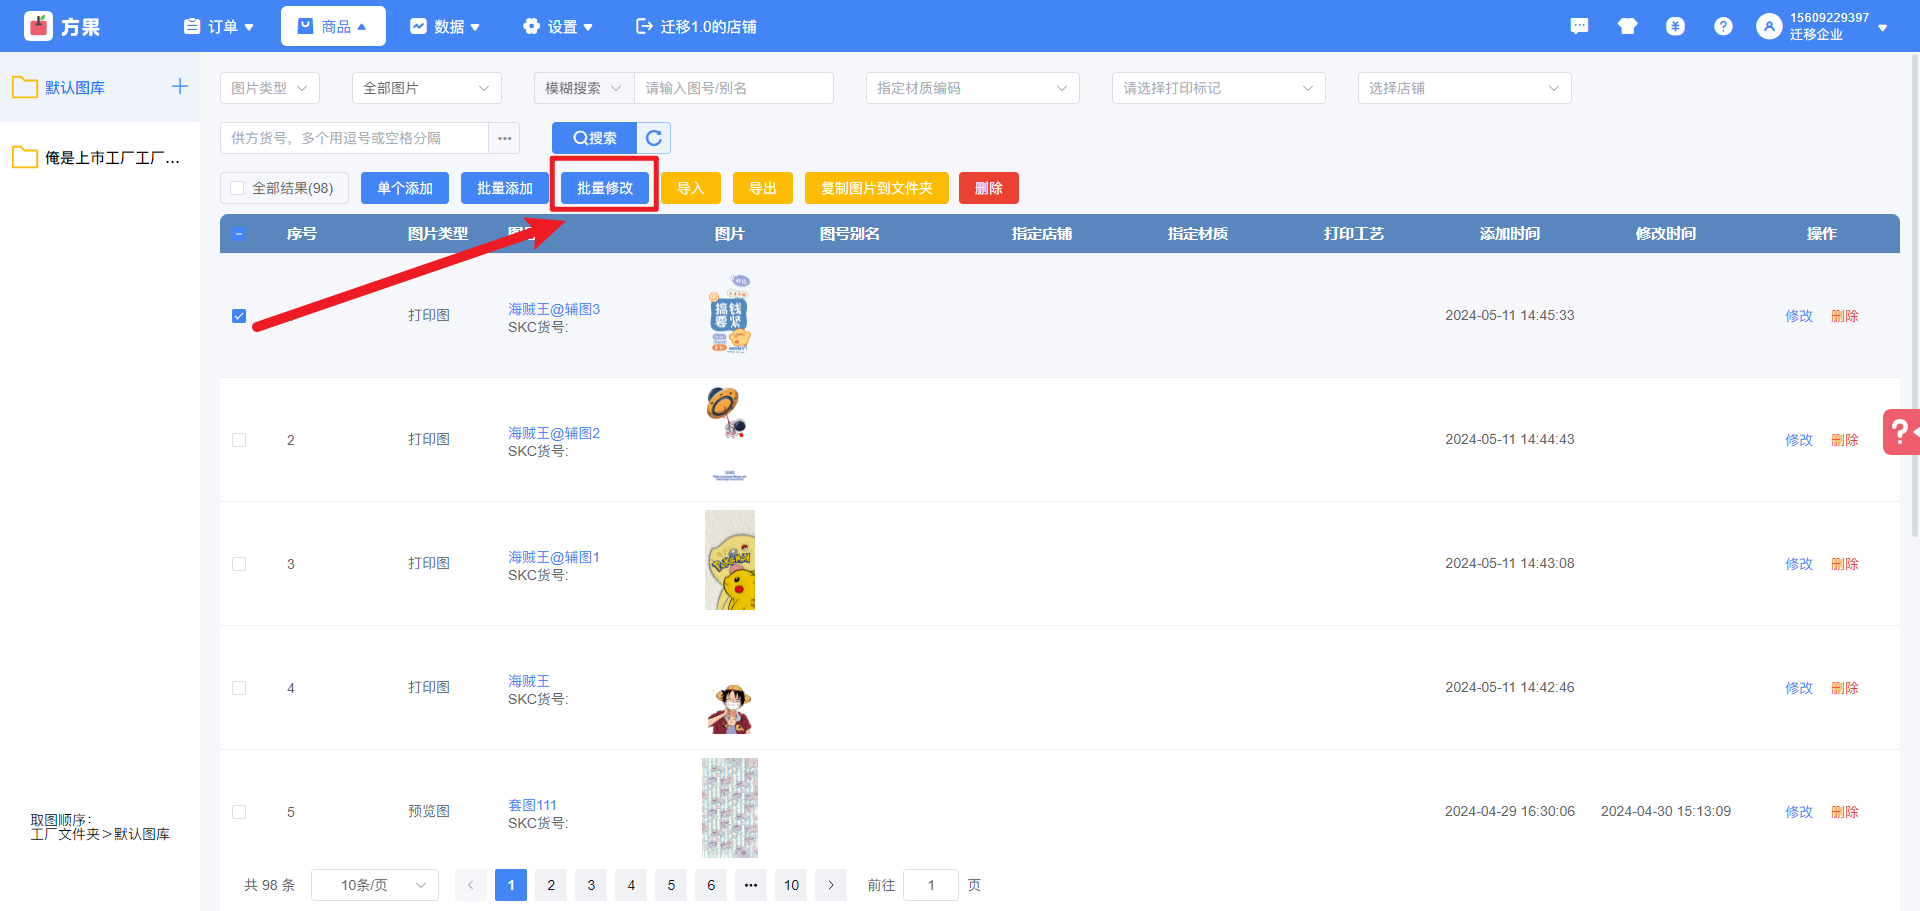Image resolution: width=1920 pixels, height=911 pixels.
Task: Go to page 5
Action: [x=671, y=885]
